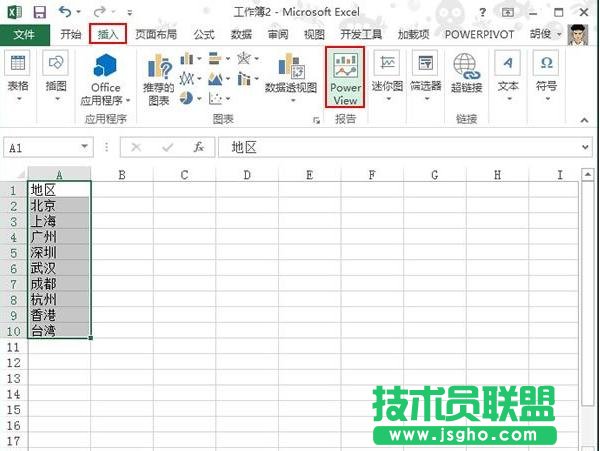Switch to the 开始 (Home) tab
The width and height of the screenshot is (600, 451).
point(70,34)
